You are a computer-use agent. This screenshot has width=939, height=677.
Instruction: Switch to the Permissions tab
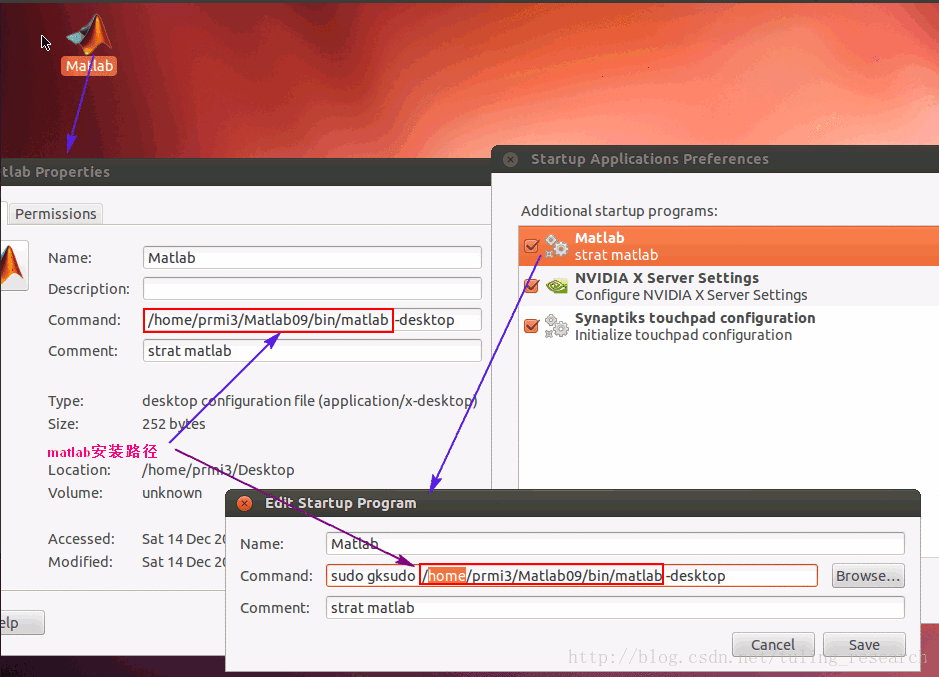pyautogui.click(x=56, y=214)
